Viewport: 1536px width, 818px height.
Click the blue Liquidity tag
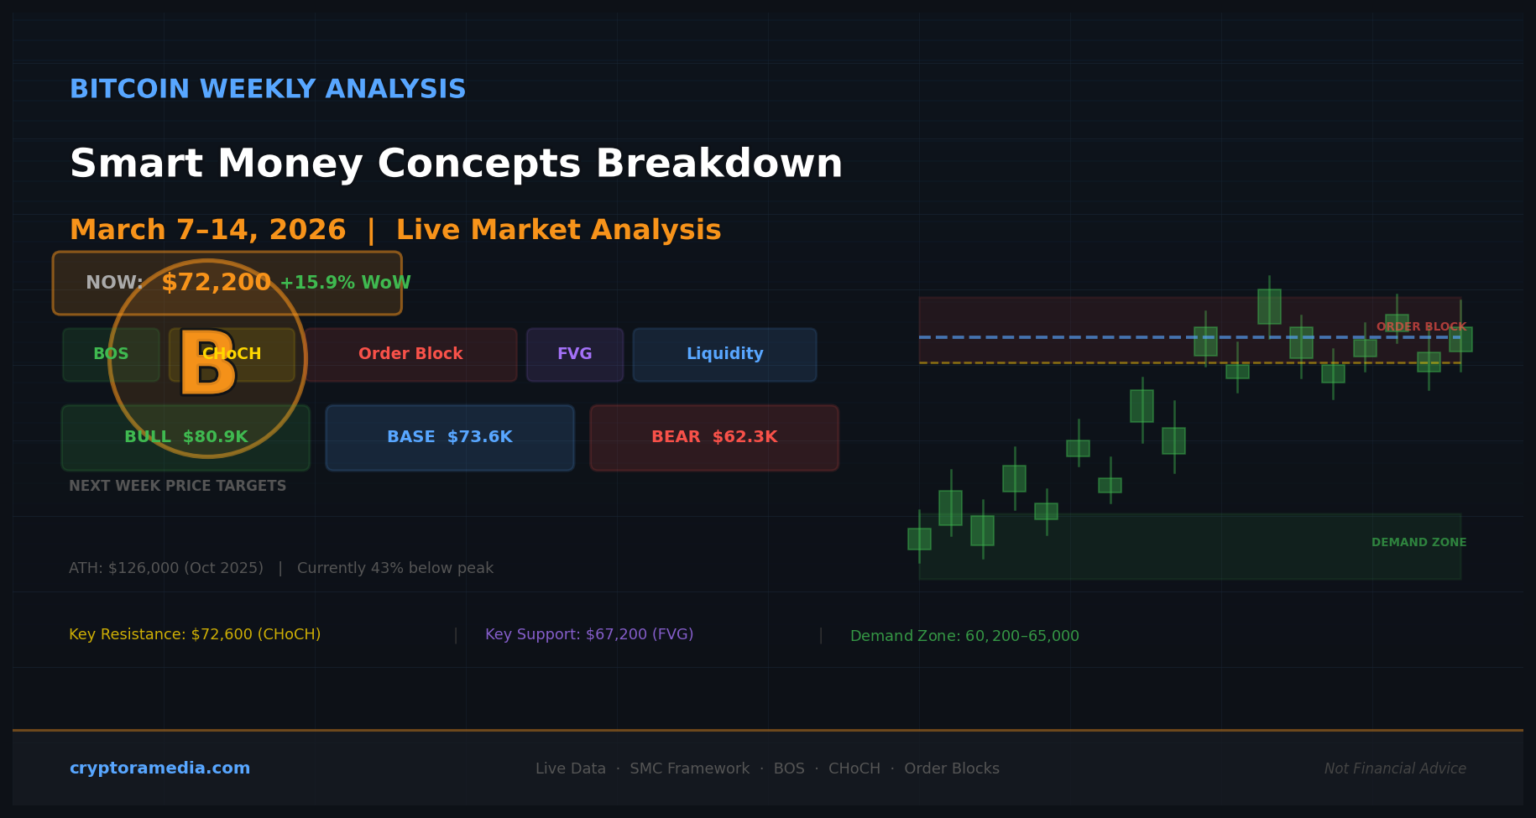[x=724, y=354]
